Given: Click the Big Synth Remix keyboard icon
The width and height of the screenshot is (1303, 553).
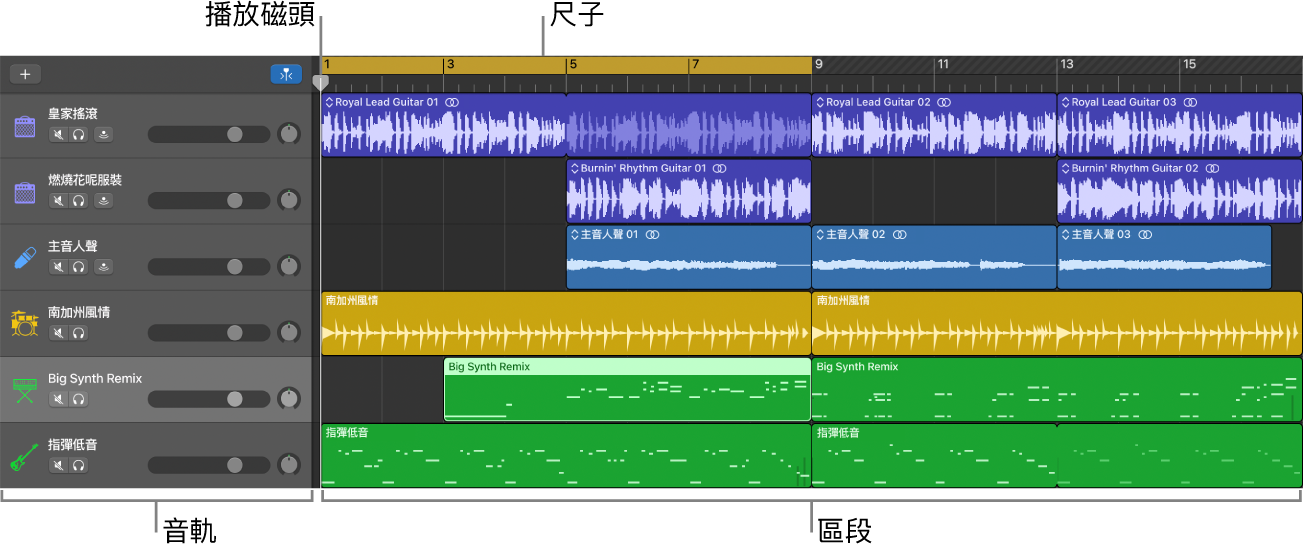Looking at the screenshot, I should pos(24,390).
